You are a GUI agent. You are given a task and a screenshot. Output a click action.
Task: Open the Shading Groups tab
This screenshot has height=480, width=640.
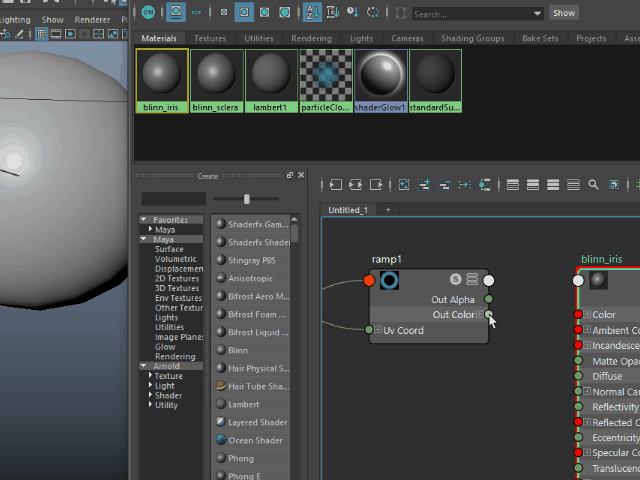click(x=473, y=39)
